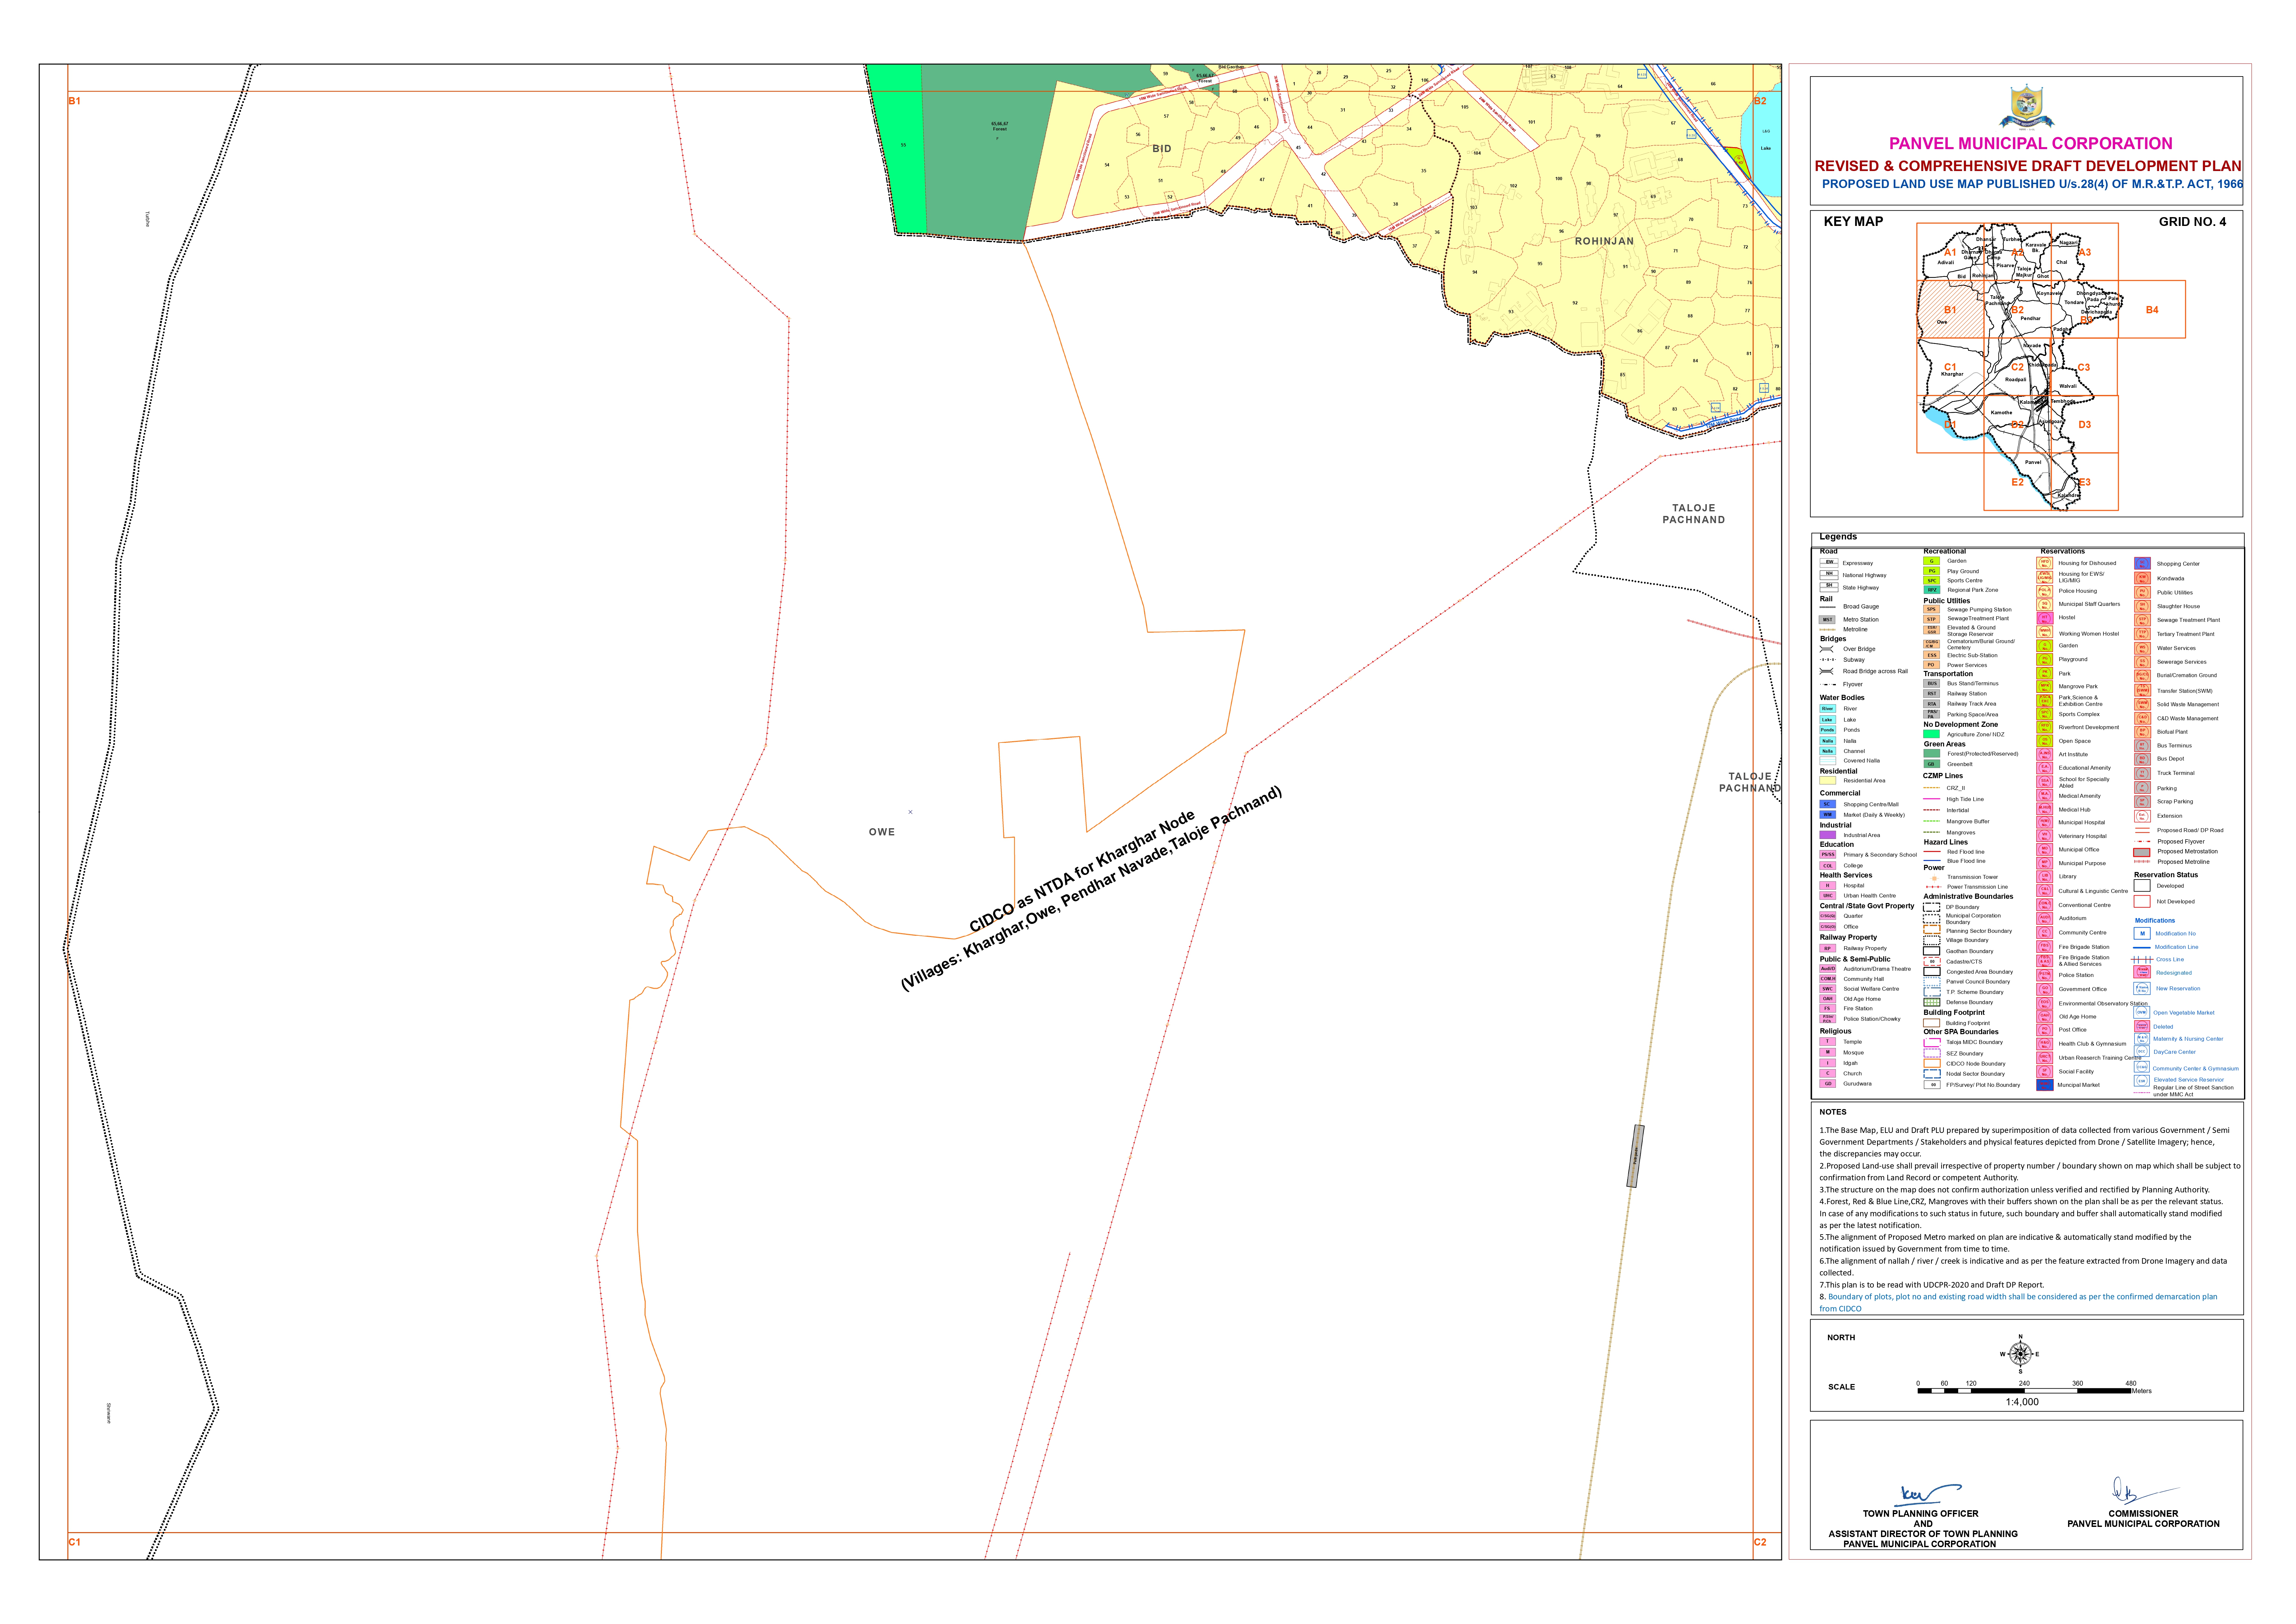Click the 'Reservation Status' heading

pyautogui.click(x=2166, y=875)
